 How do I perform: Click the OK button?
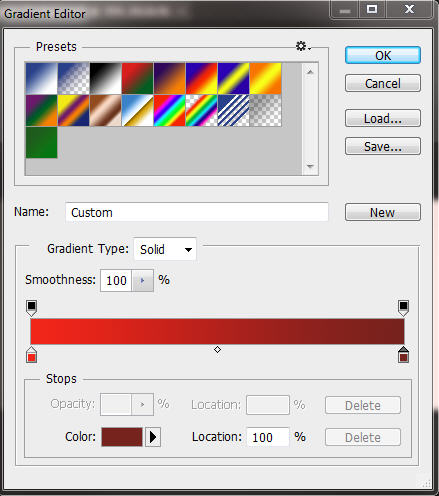coord(383,55)
